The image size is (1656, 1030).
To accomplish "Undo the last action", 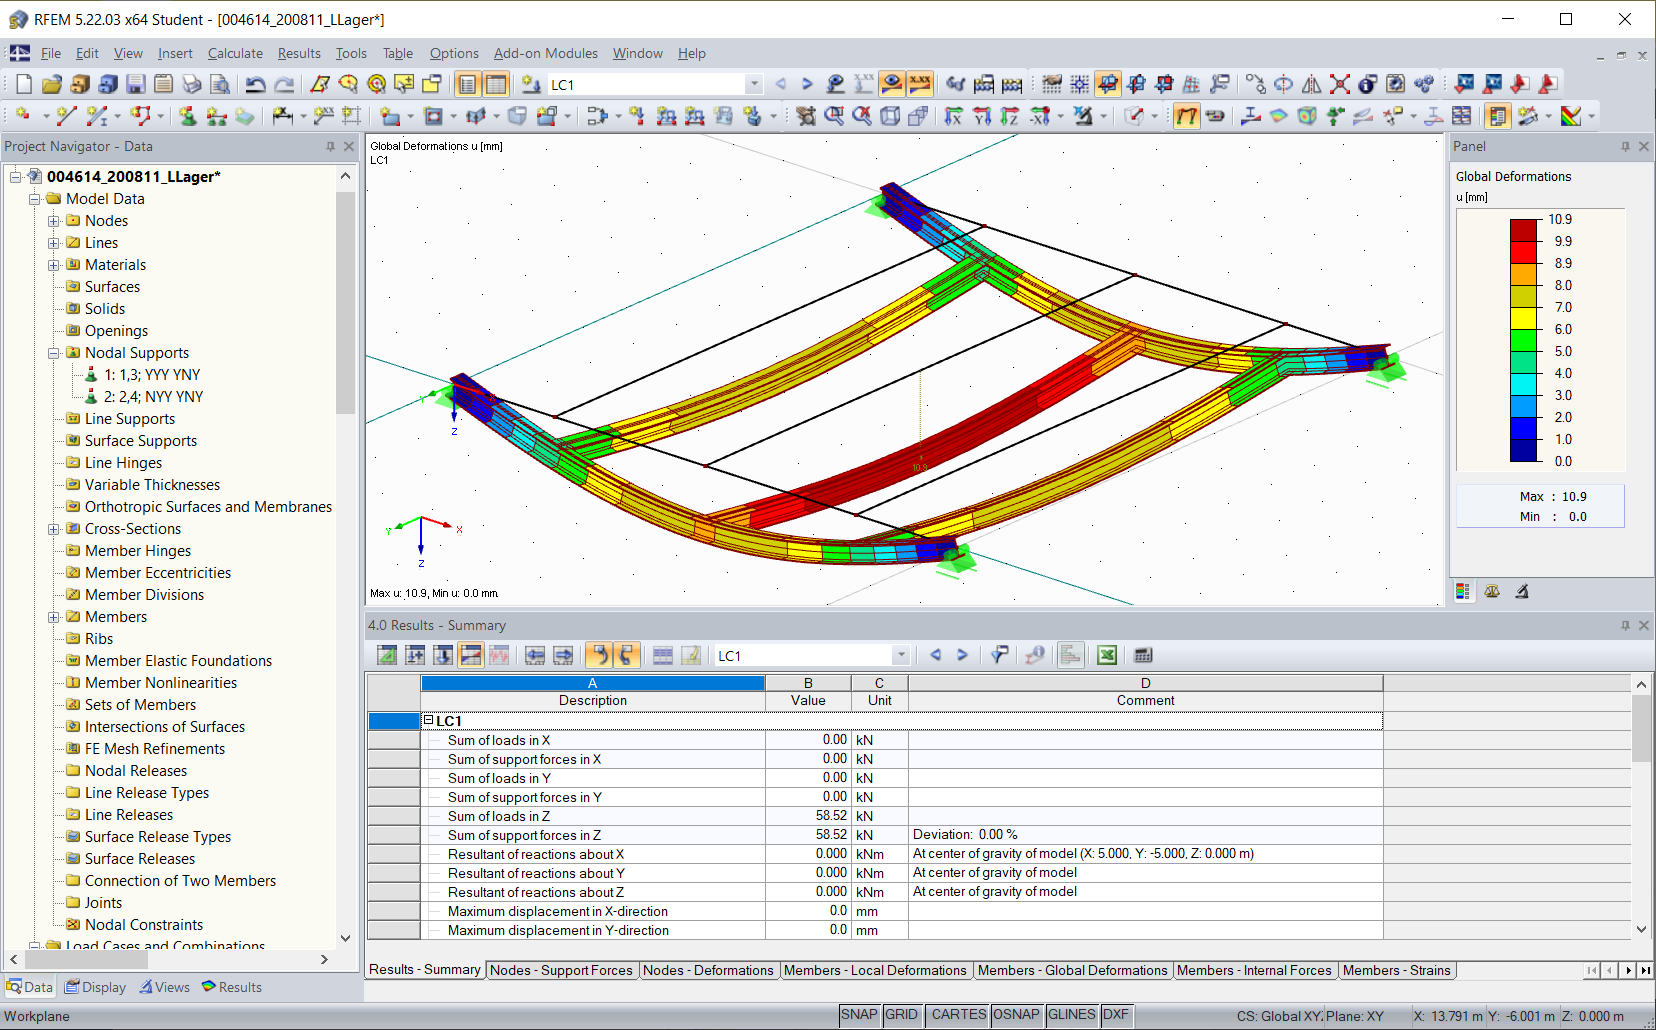I will 256,84.
